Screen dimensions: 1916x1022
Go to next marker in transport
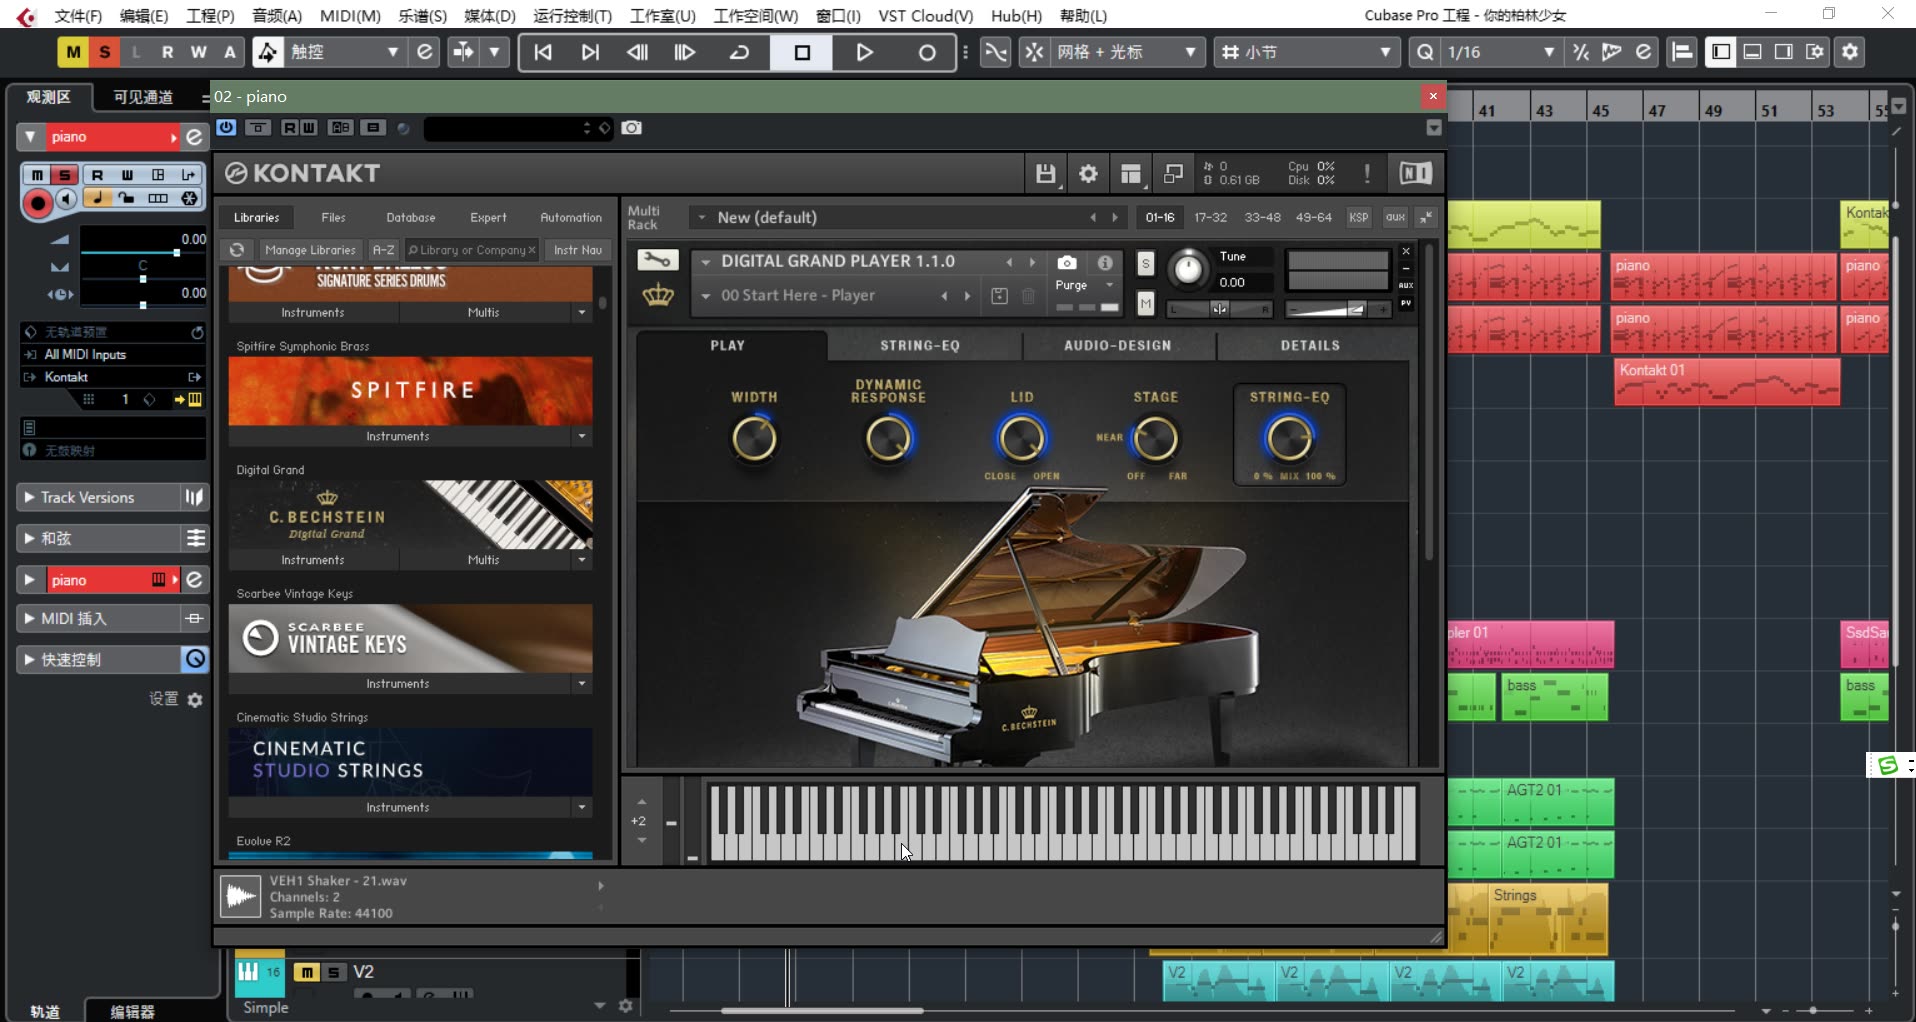[590, 52]
